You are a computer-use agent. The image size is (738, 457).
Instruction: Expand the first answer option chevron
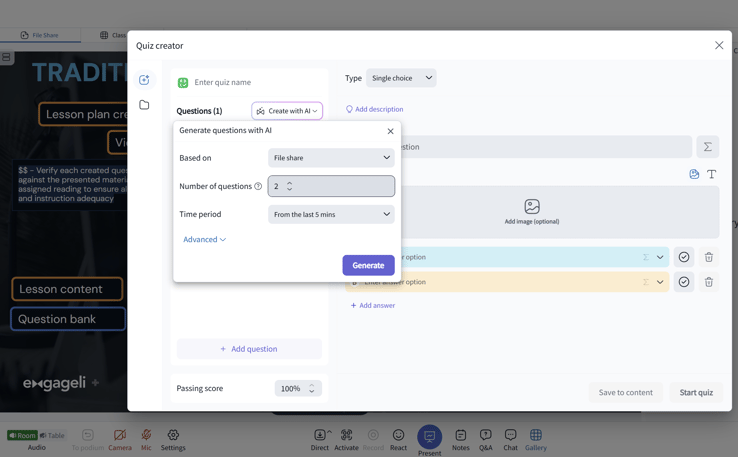[x=660, y=257]
